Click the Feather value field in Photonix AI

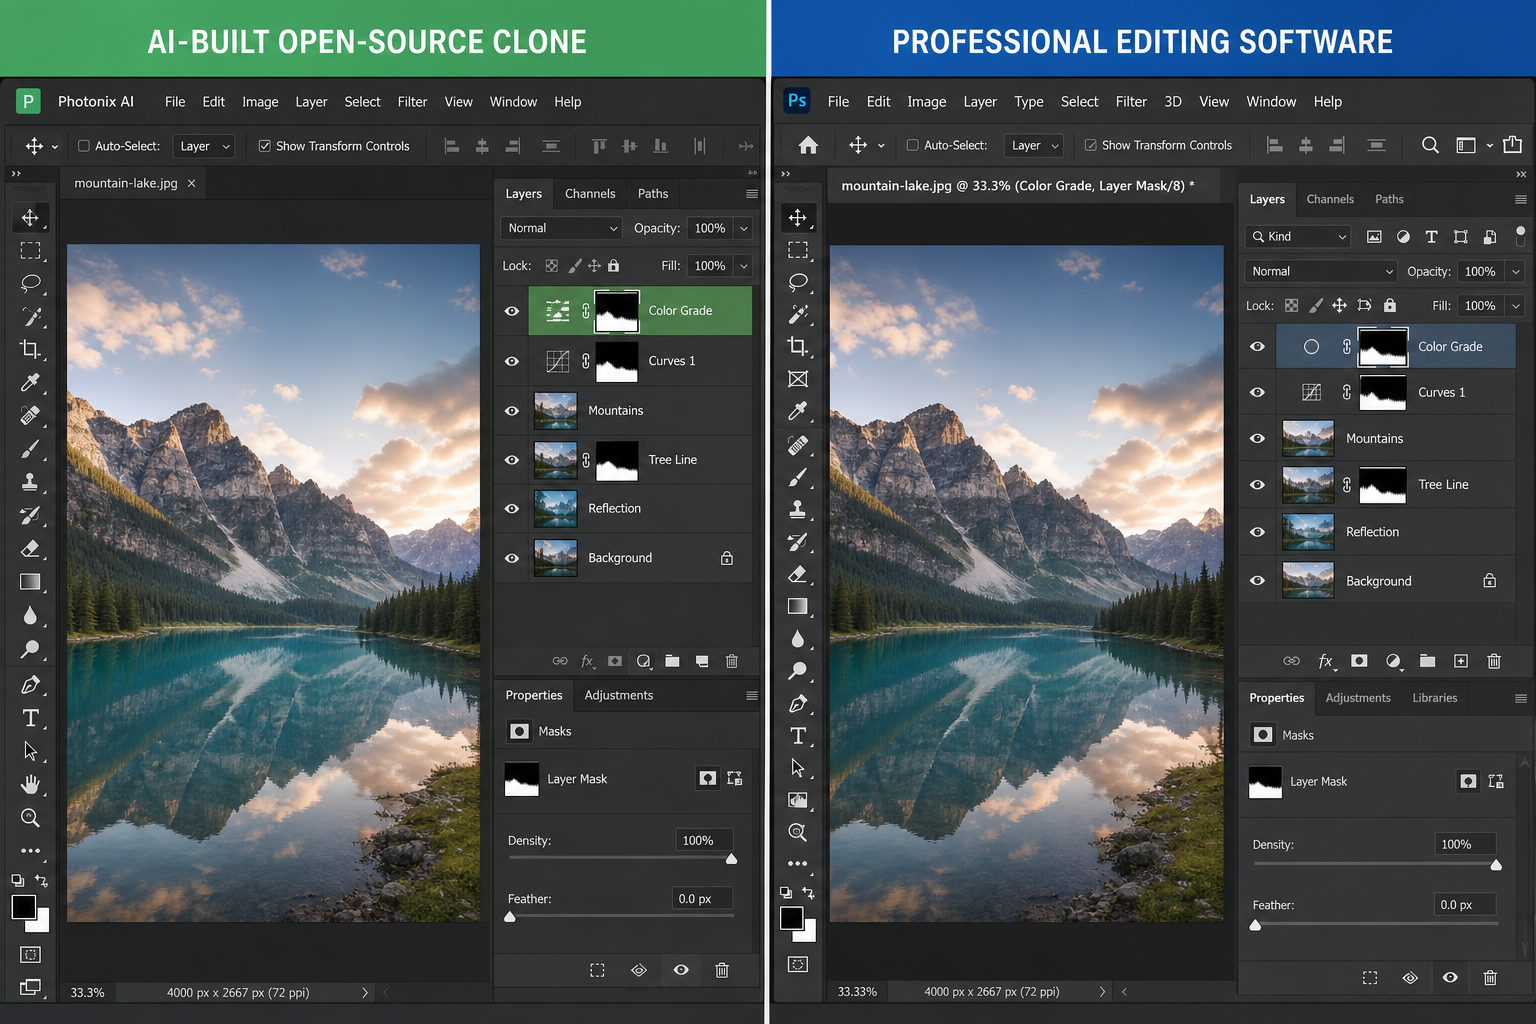click(x=702, y=899)
